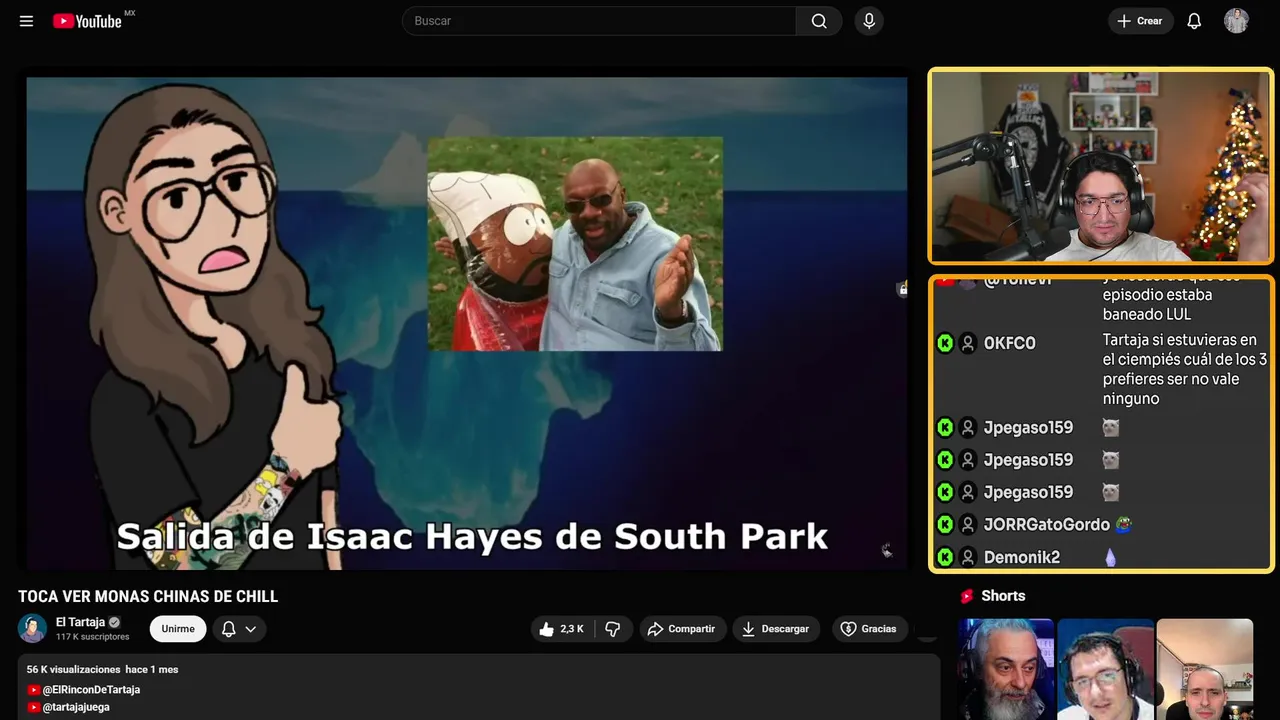The width and height of the screenshot is (1280, 720).
Task: Click the streamer webcam overlay
Action: point(1101,166)
